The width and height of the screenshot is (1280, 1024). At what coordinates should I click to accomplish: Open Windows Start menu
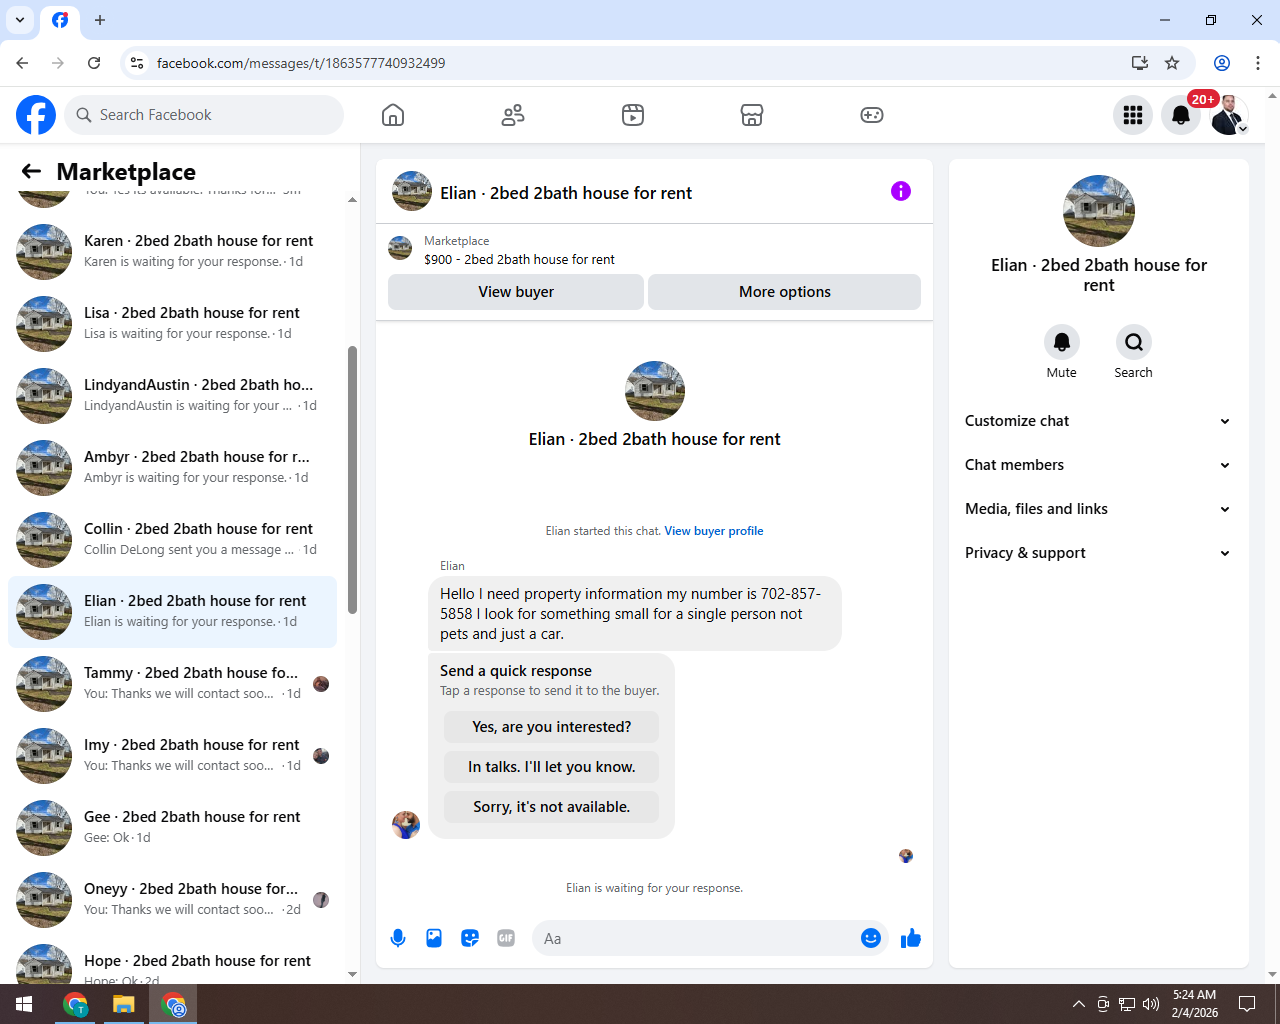click(24, 1004)
